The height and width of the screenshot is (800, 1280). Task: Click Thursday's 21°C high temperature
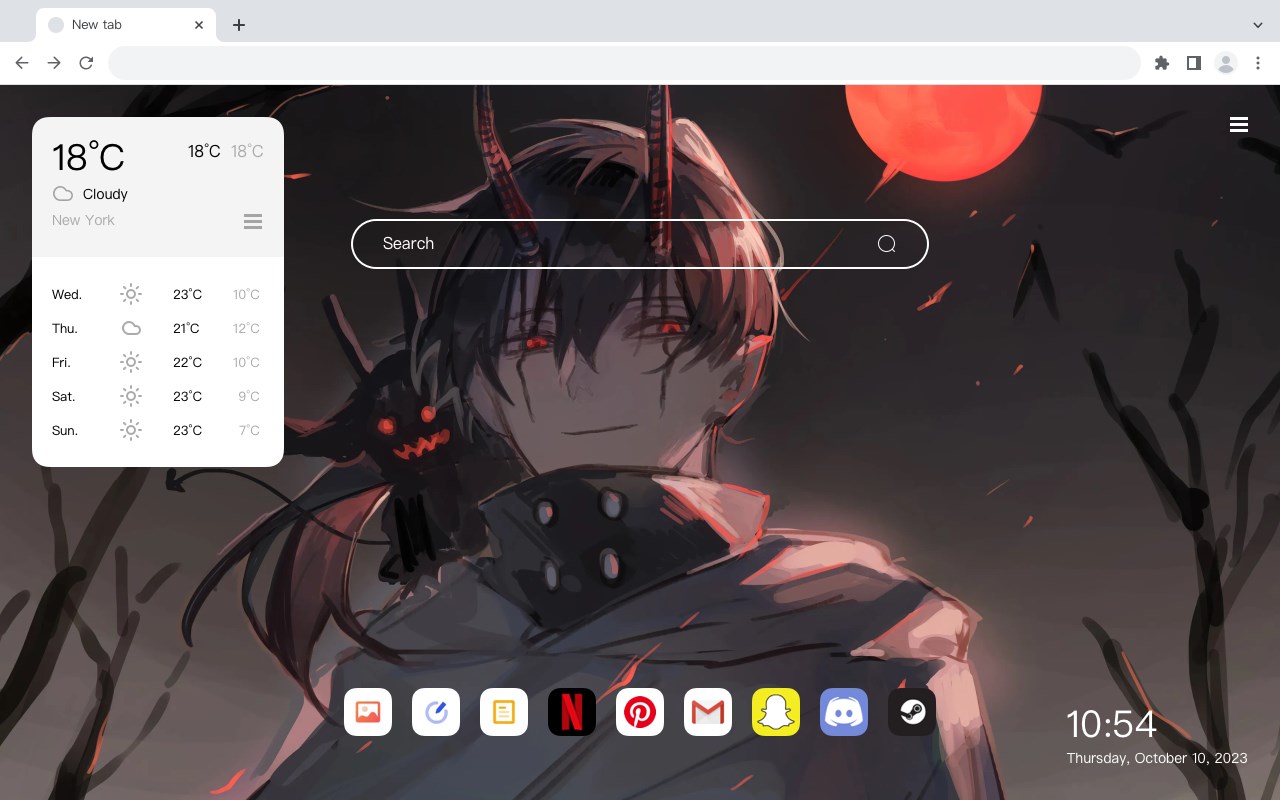tap(186, 328)
